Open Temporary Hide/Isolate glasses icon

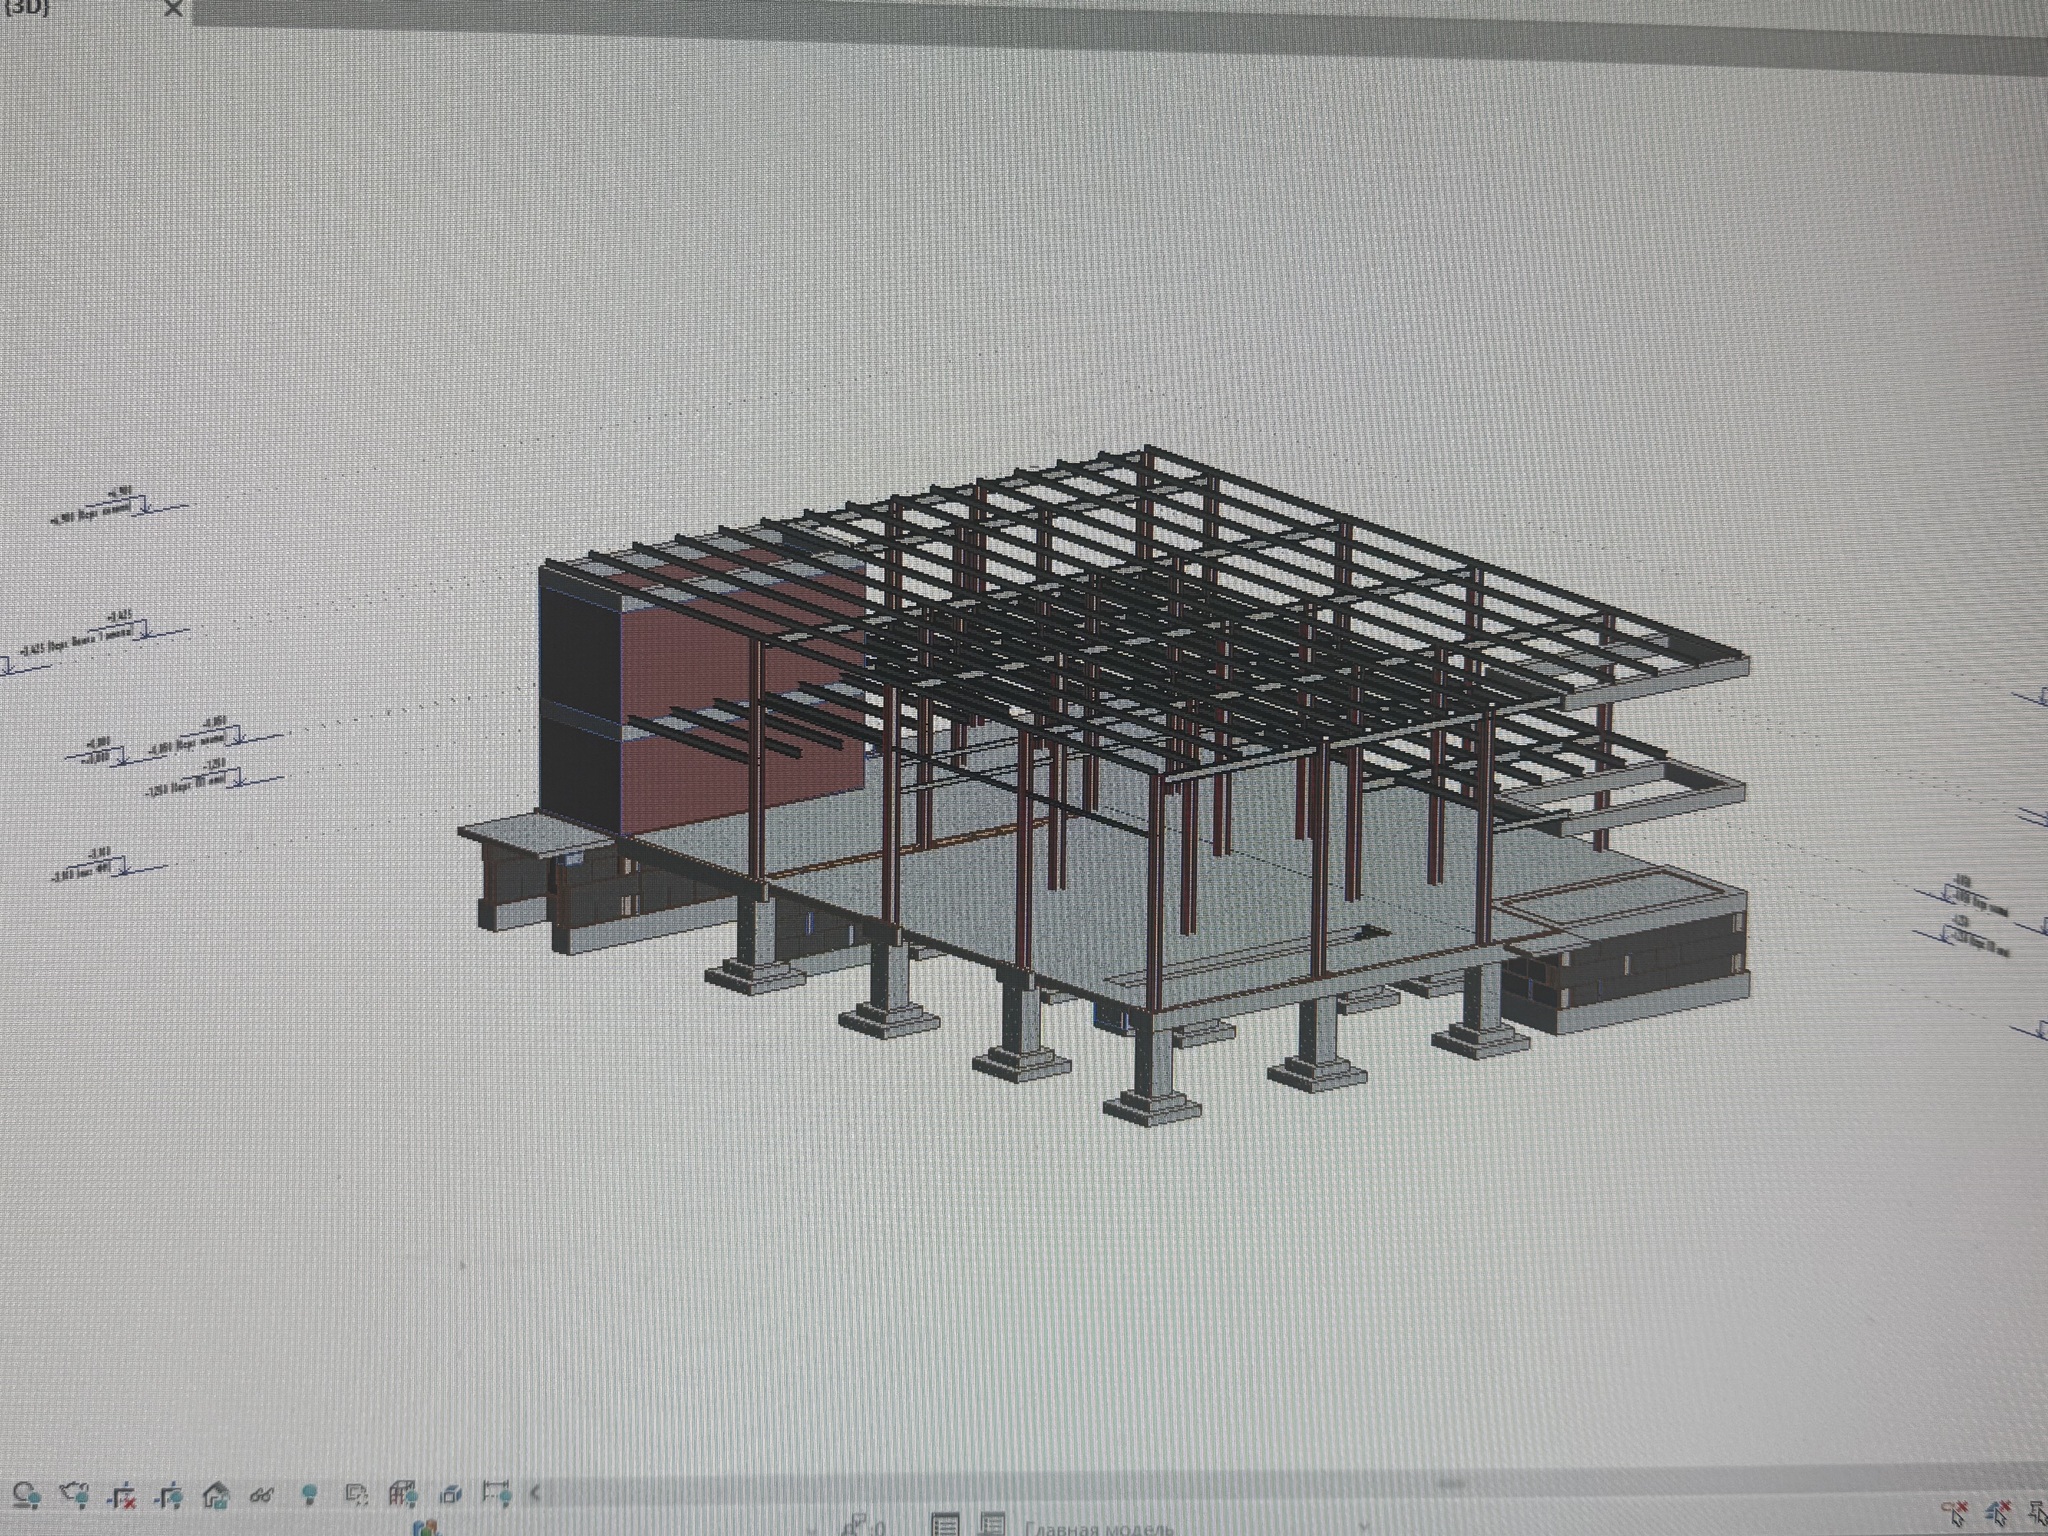pyautogui.click(x=262, y=1495)
